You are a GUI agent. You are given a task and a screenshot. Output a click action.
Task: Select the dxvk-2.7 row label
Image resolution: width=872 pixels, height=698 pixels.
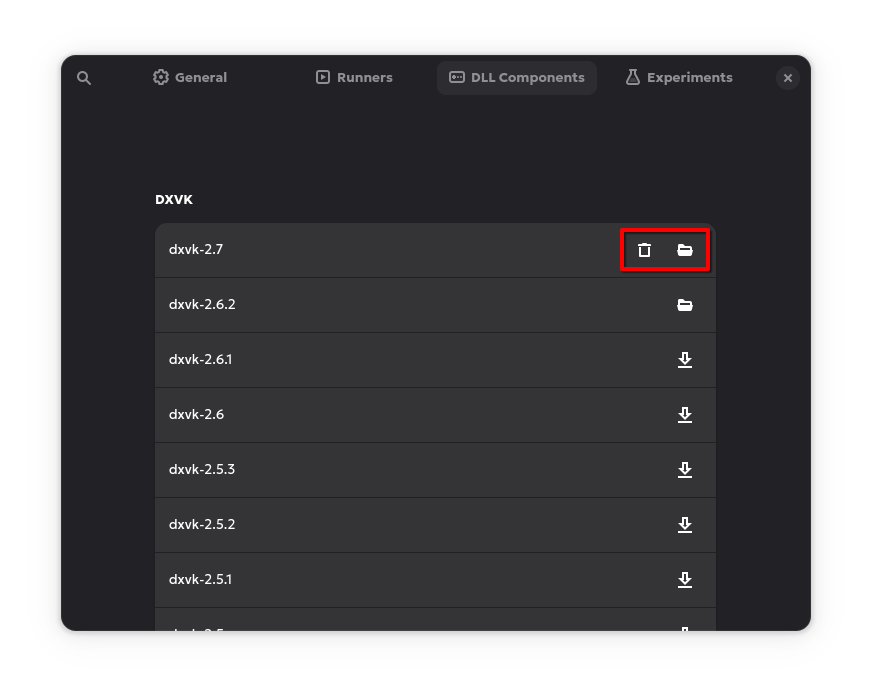click(x=196, y=250)
